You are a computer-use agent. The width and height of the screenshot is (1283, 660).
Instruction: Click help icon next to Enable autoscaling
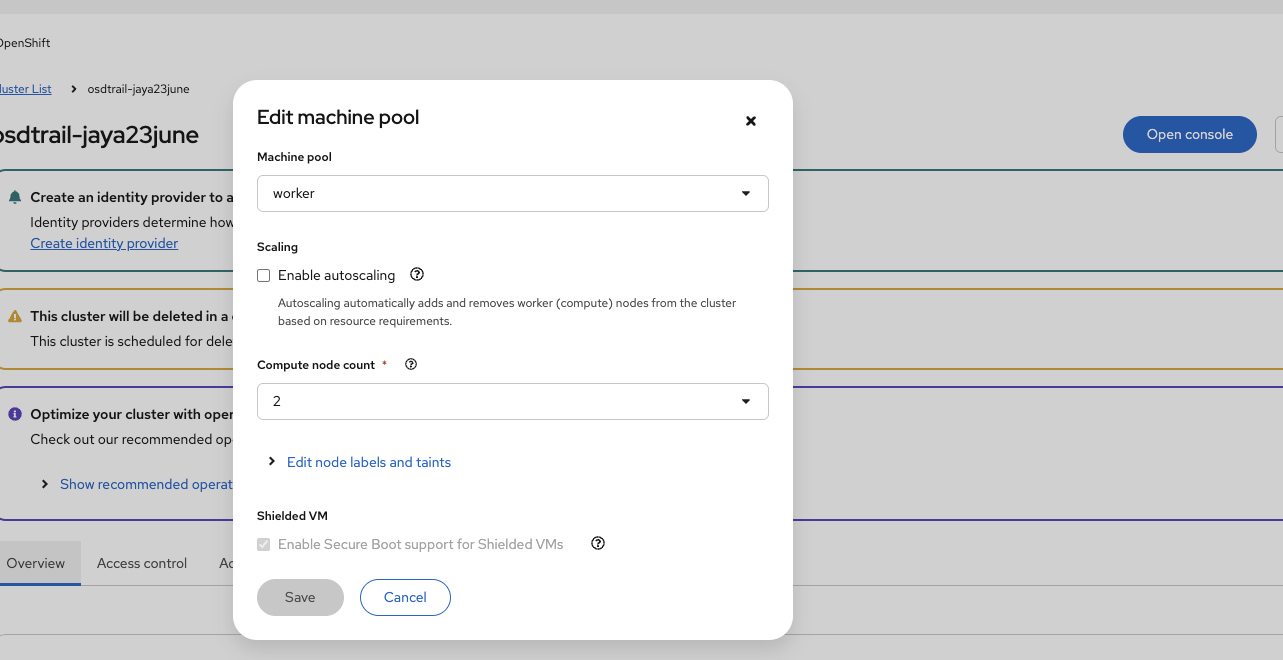(418, 275)
